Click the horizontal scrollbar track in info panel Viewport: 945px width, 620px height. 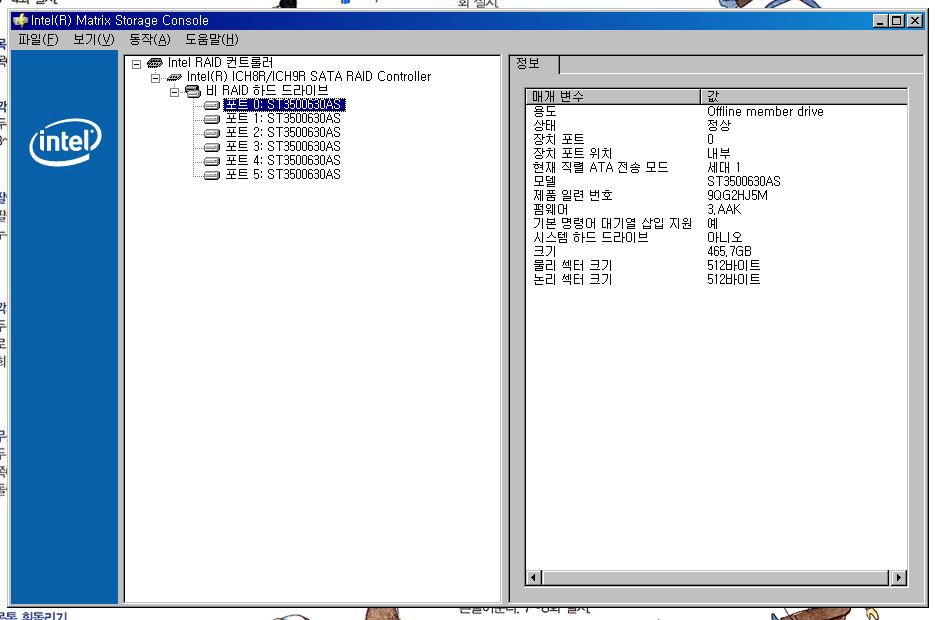point(716,577)
